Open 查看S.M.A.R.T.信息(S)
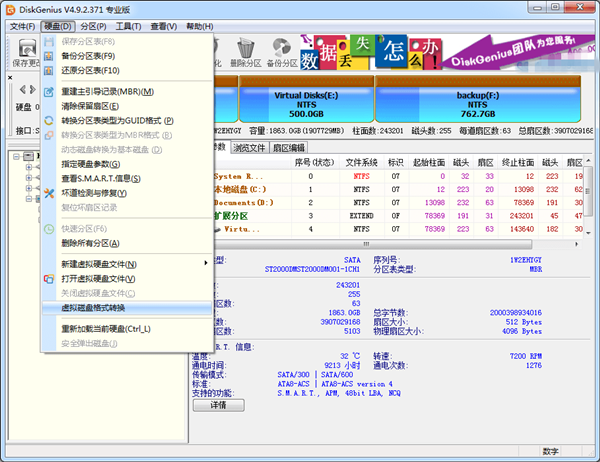600x462 pixels. [x=126, y=179]
